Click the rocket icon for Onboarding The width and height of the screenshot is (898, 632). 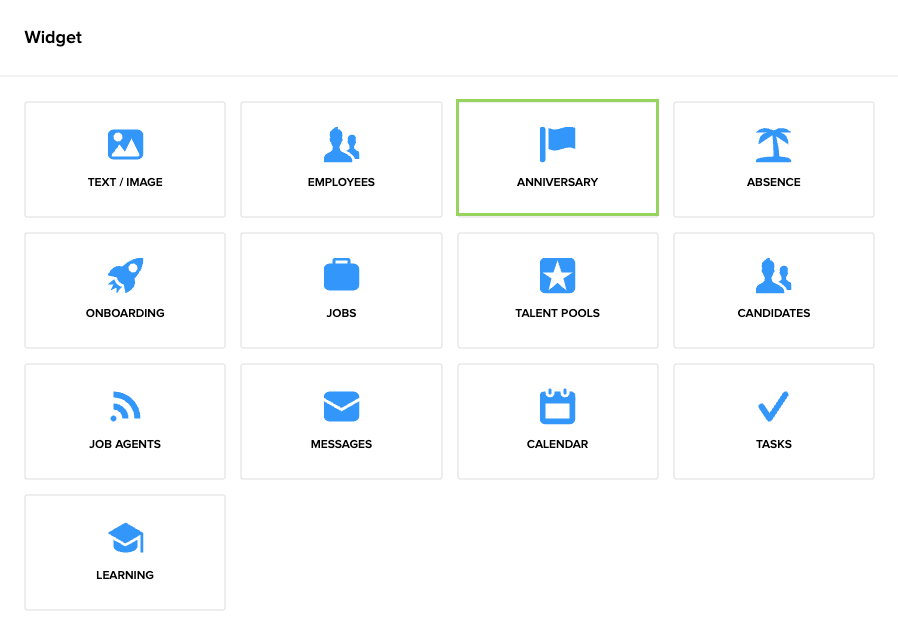[x=125, y=275]
